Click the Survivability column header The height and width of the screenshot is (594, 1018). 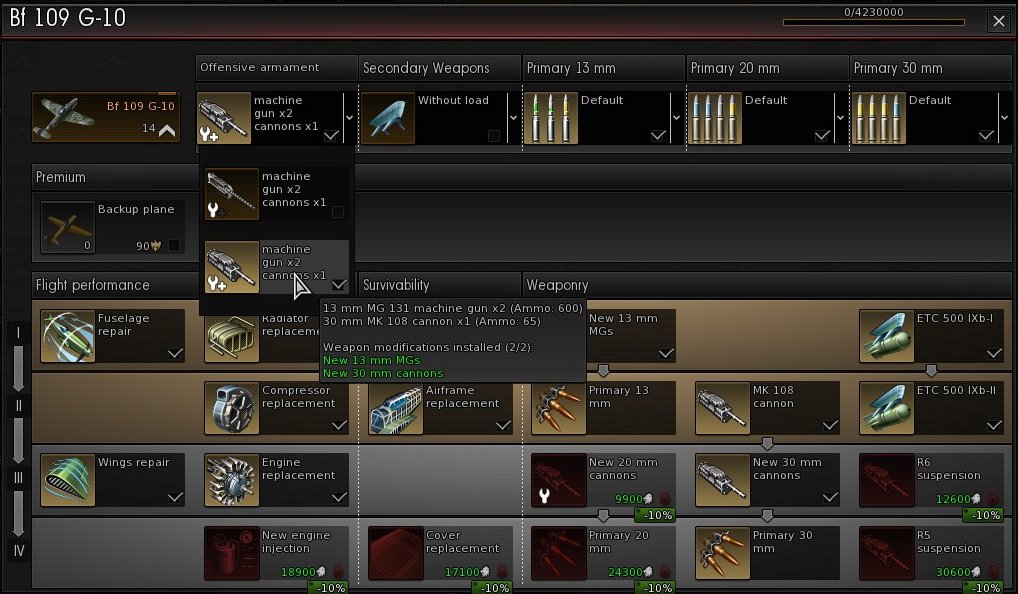(x=440, y=285)
